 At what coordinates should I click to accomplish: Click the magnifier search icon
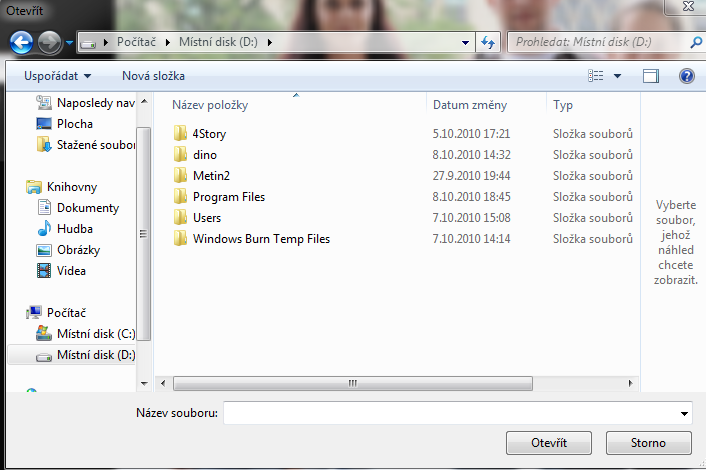pyautogui.click(x=696, y=42)
